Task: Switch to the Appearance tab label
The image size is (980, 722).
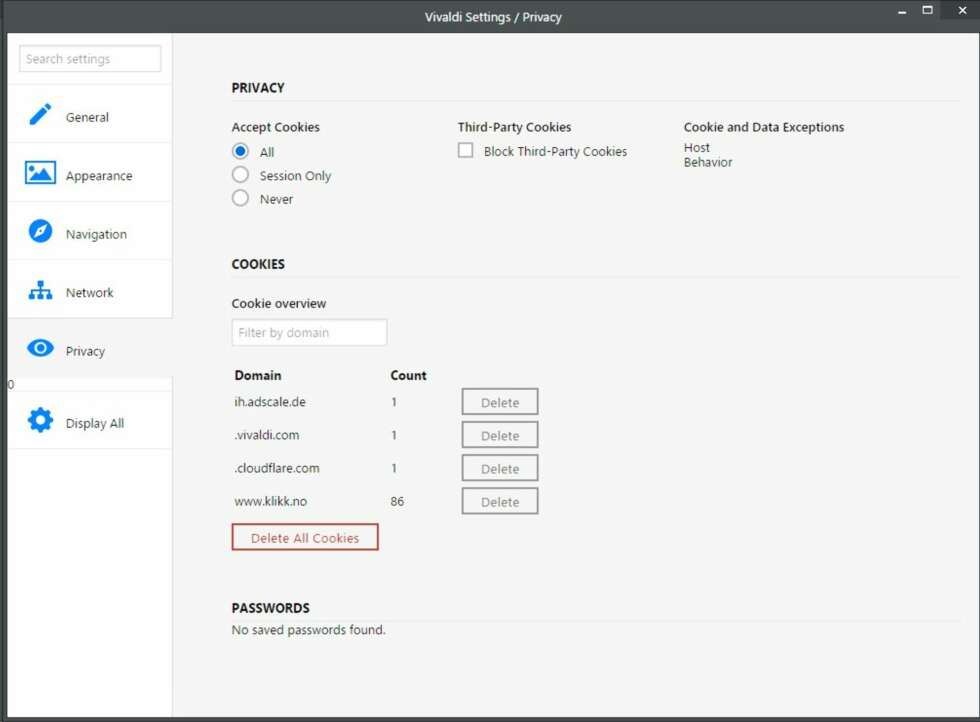Action: 99,176
